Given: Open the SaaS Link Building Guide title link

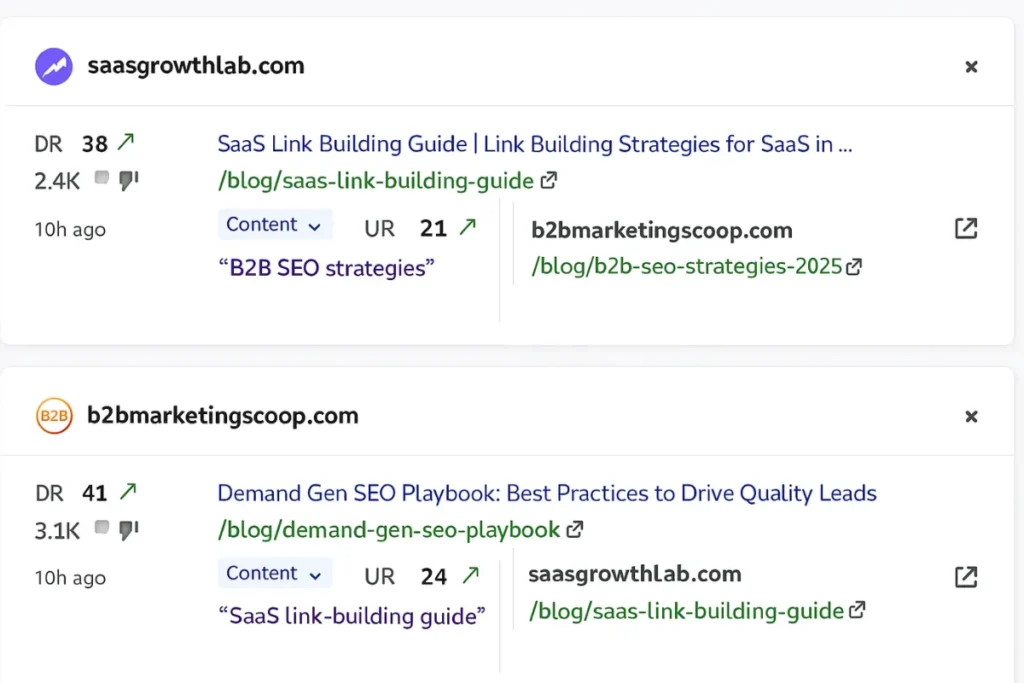Looking at the screenshot, I should (x=535, y=144).
